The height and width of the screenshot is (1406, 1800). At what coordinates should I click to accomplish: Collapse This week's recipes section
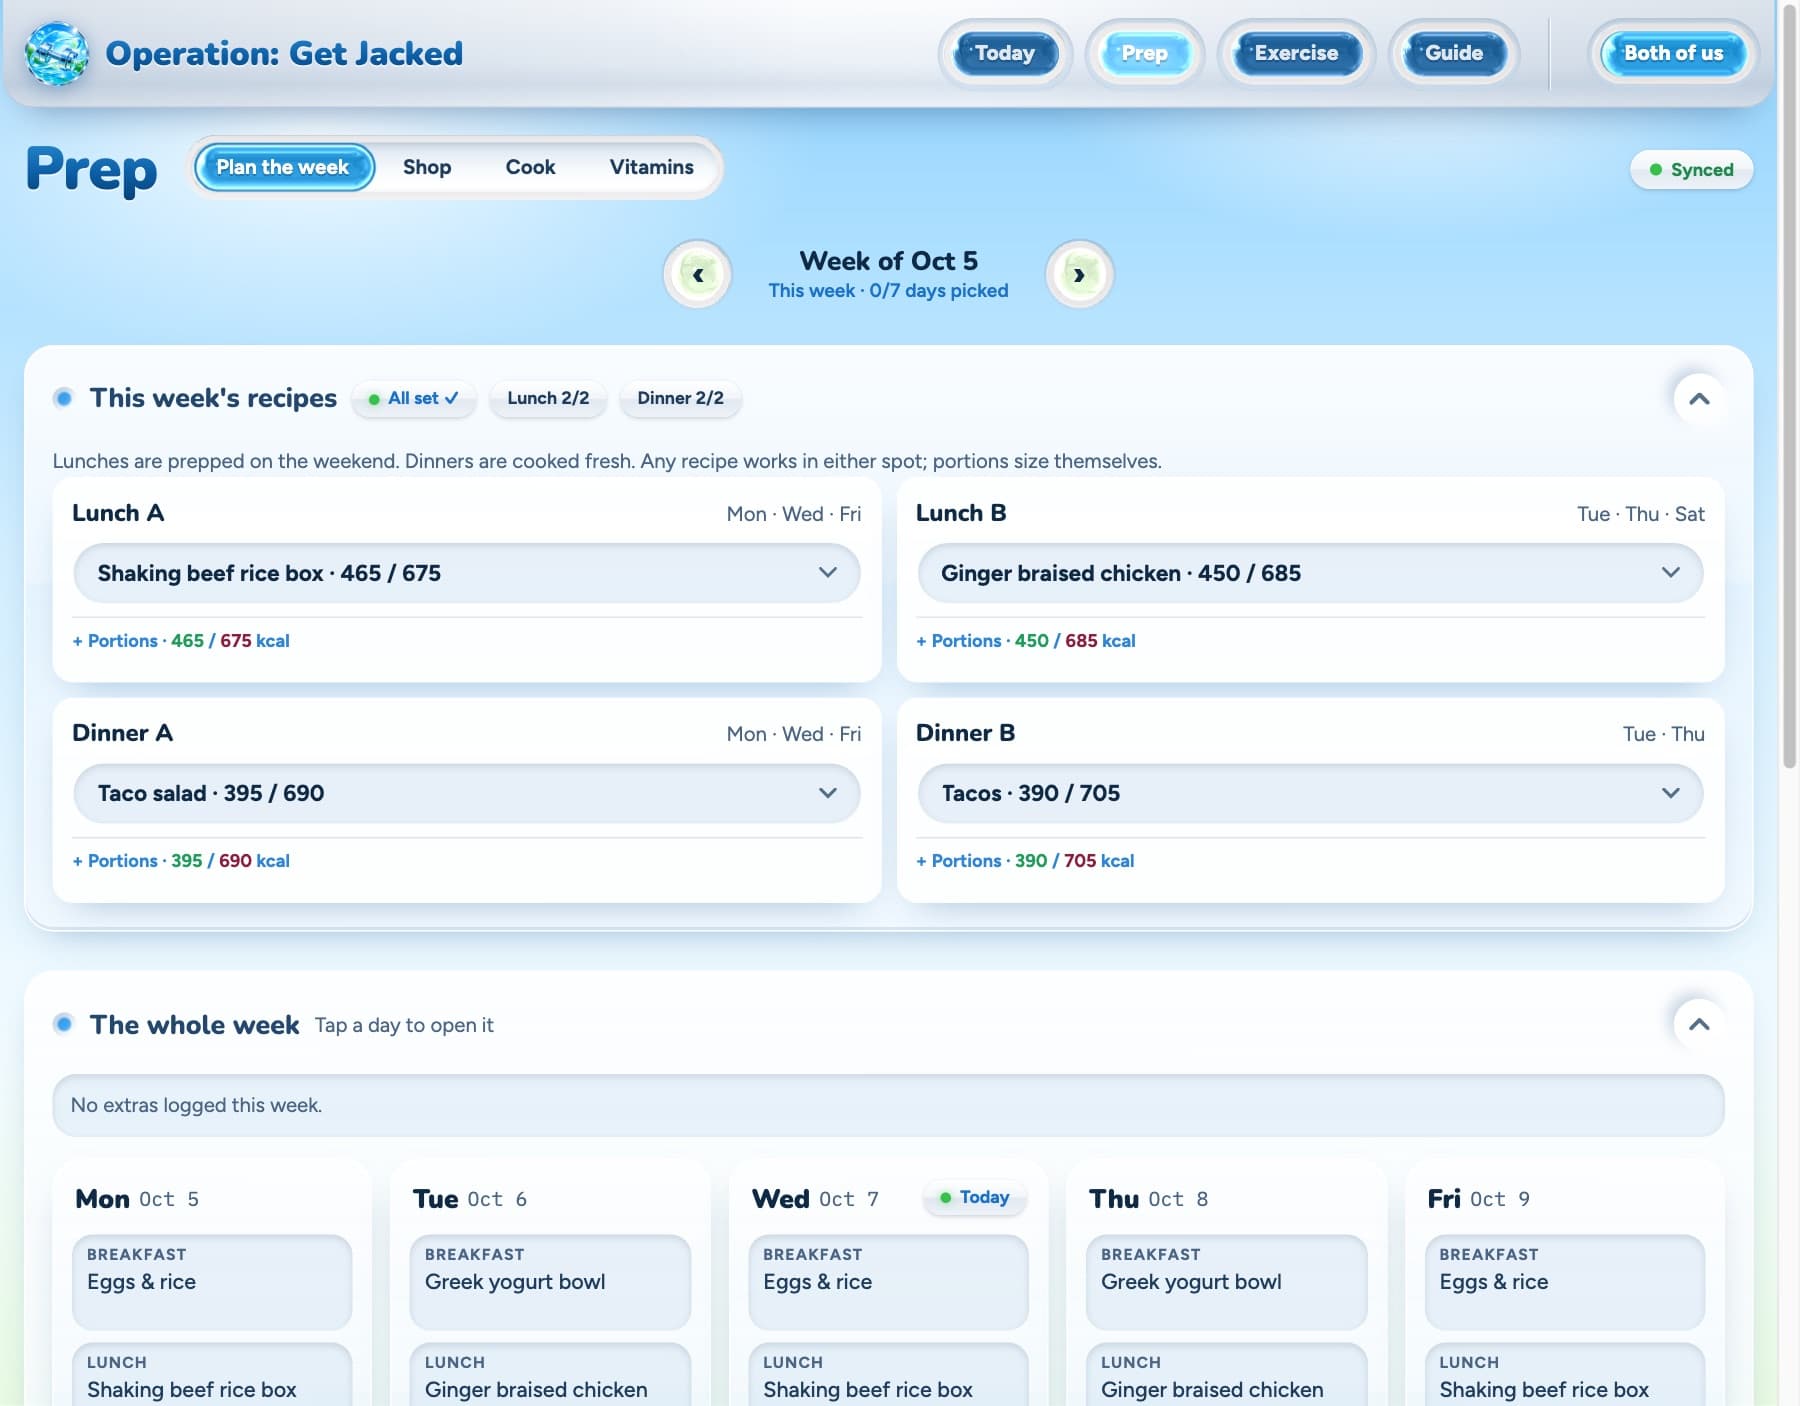tap(1698, 398)
